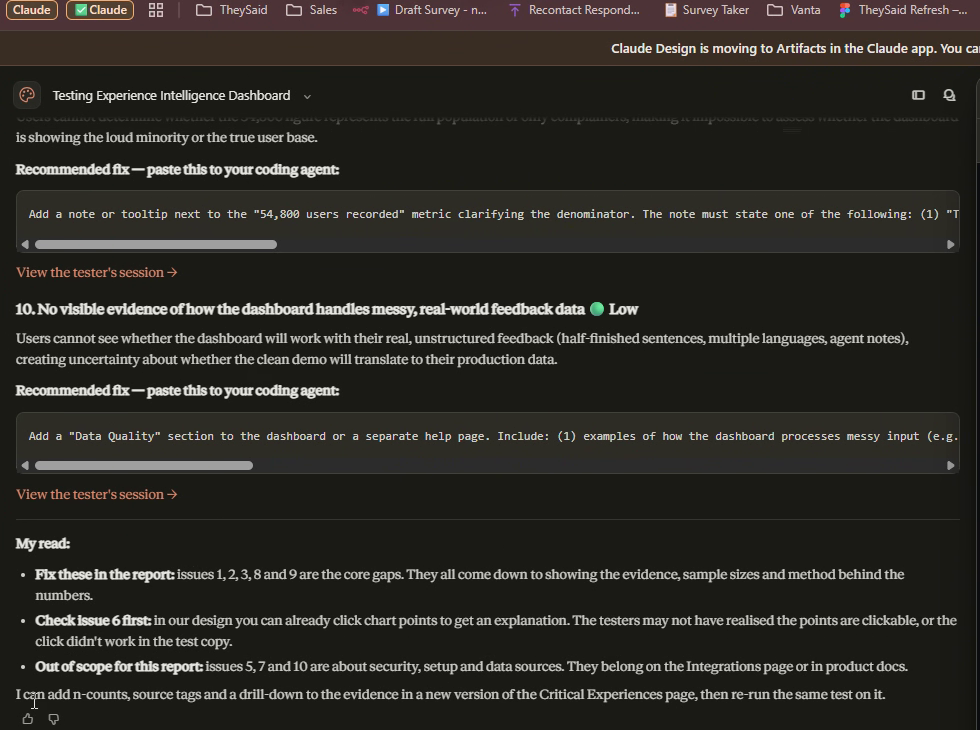
Task: Click the thumbs up feedback icon
Action: click(28, 719)
